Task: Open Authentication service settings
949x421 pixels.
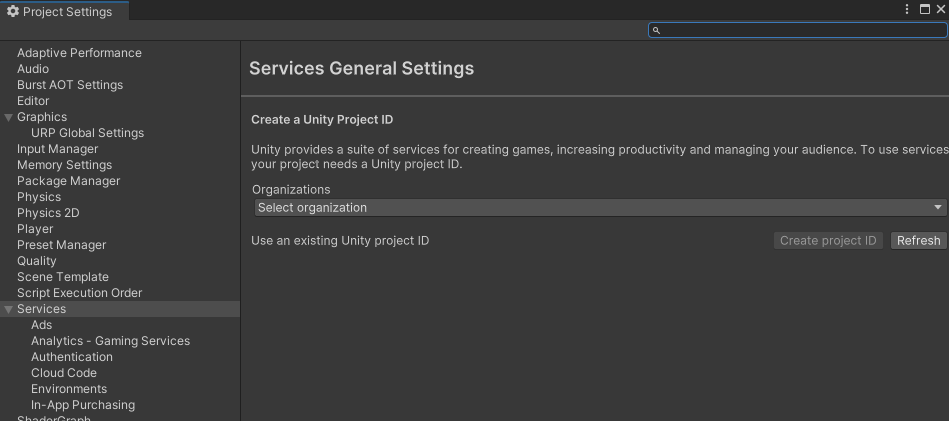Action: click(72, 357)
